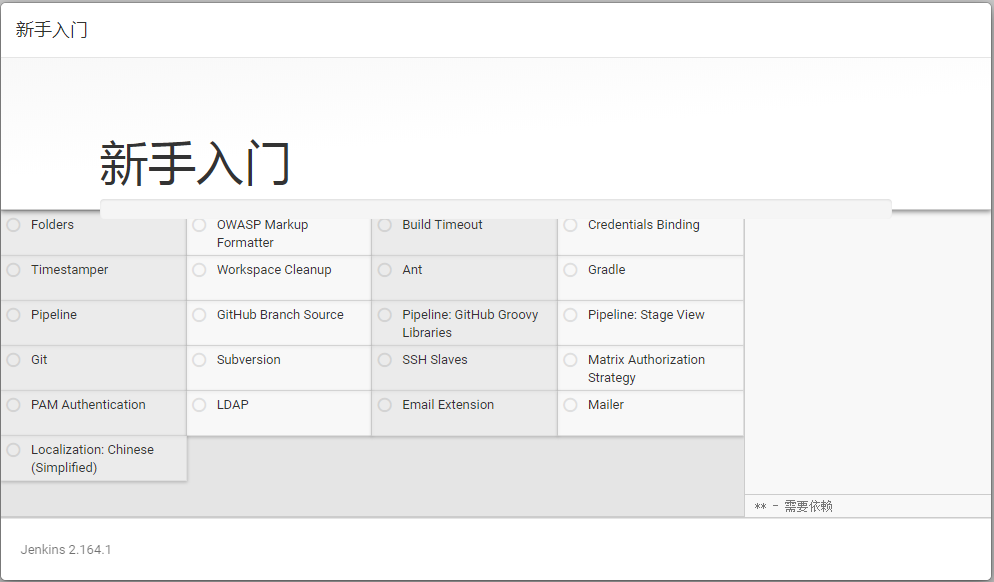The height and width of the screenshot is (582, 994).
Task: Select the Folders plugin radio circle
Action: [x=13, y=224]
